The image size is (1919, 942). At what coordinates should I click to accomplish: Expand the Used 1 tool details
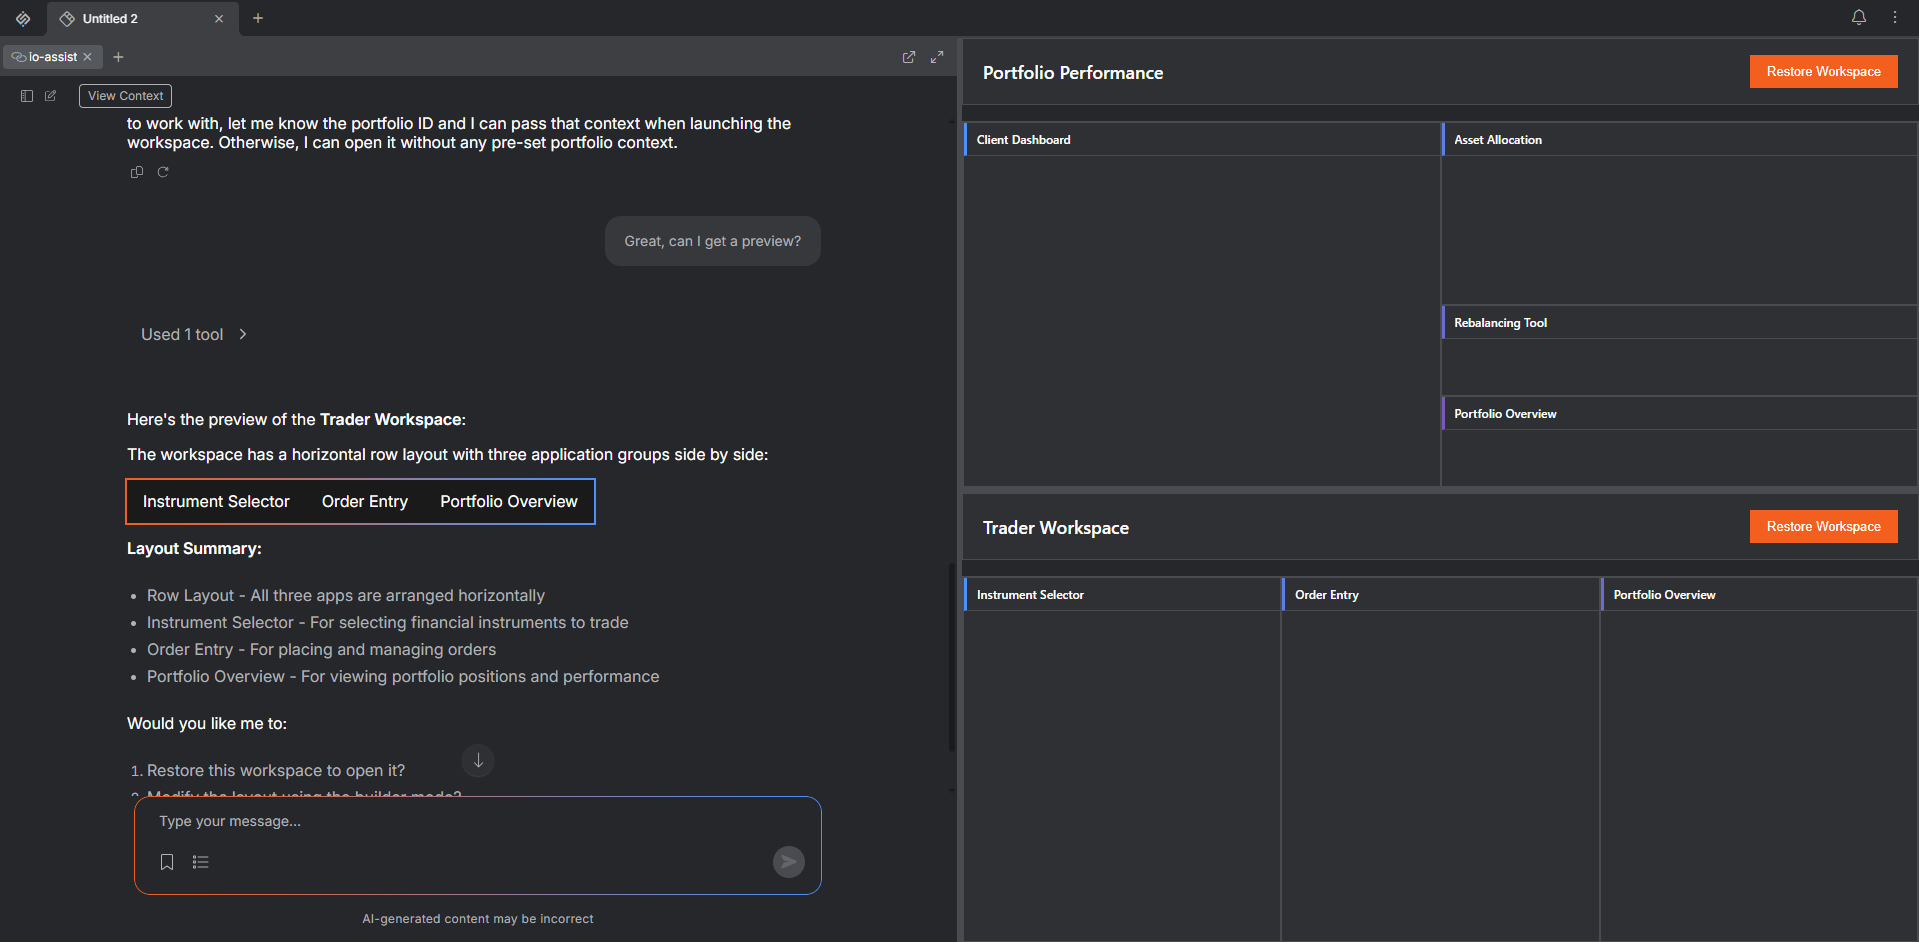point(194,334)
